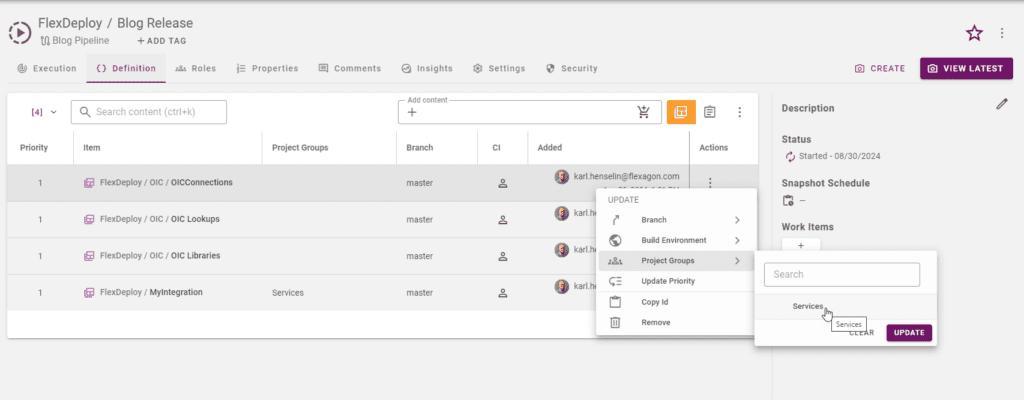Screen dimensions: 1024x400
Task: Click the purple UPDATE button
Action: point(909,333)
